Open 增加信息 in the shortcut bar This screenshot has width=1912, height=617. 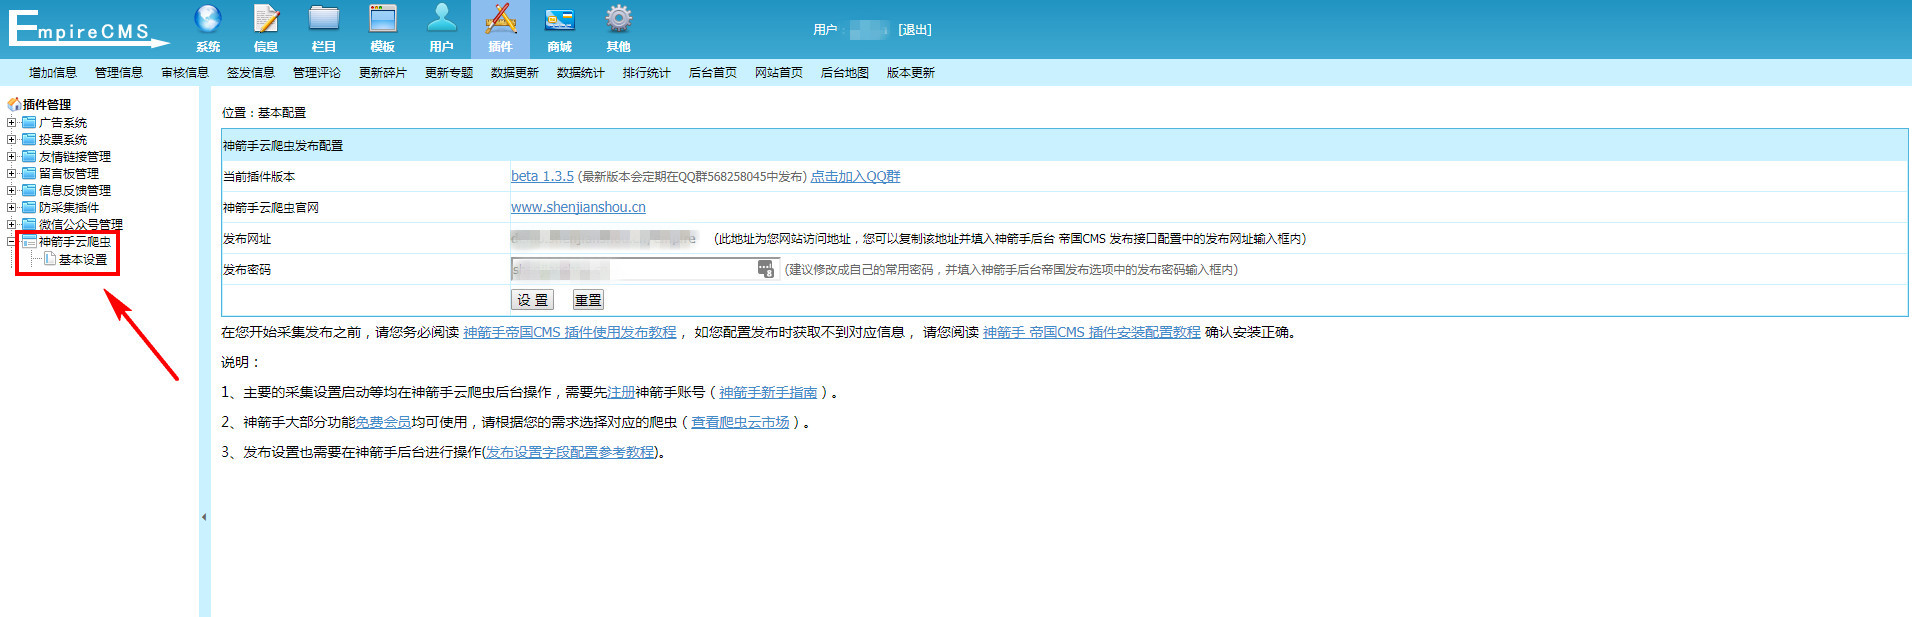click(53, 72)
